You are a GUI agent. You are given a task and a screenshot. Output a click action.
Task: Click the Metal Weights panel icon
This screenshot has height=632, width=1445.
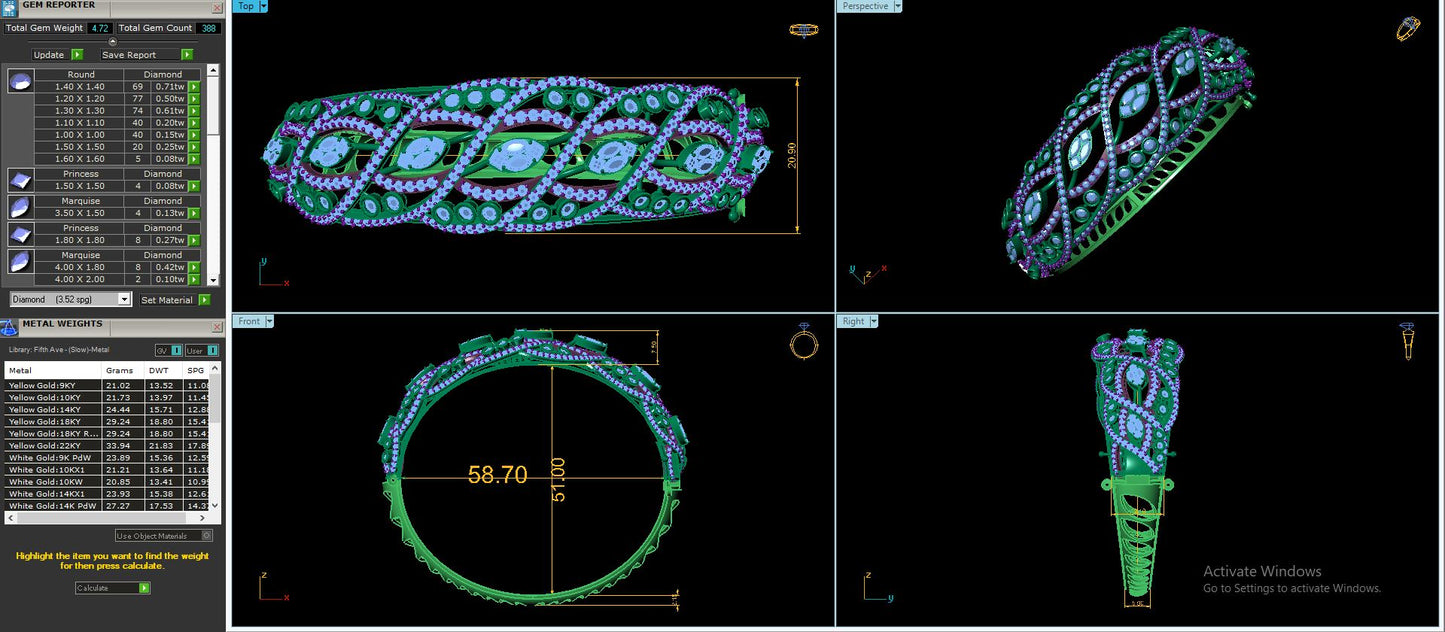[x=10, y=327]
